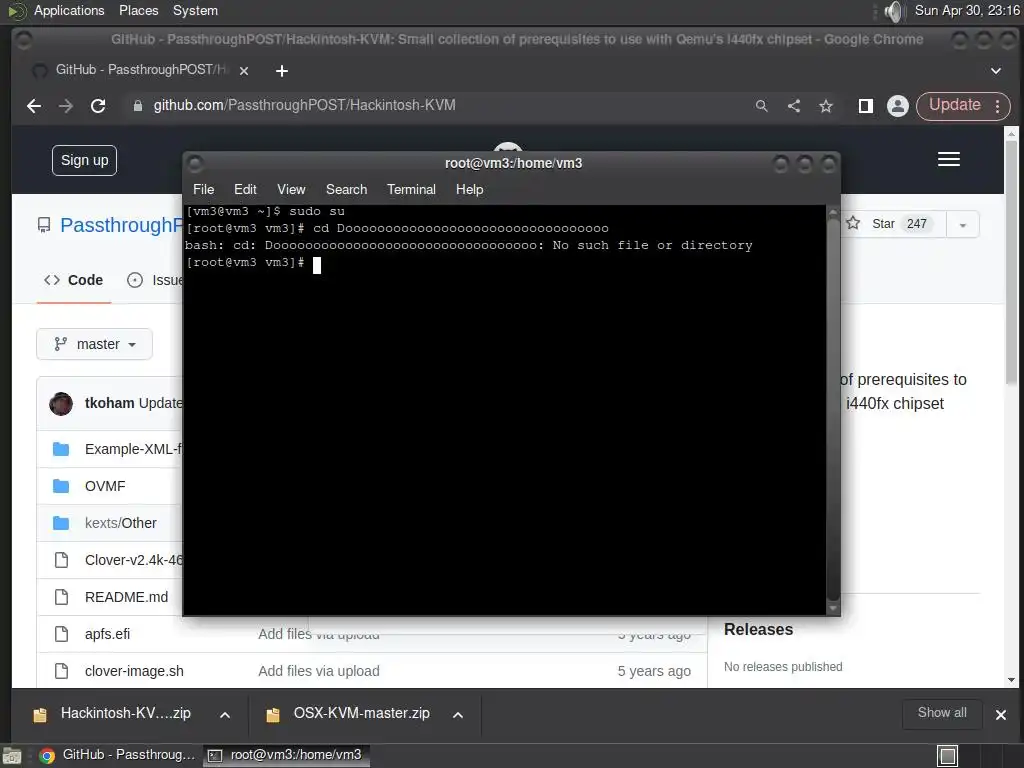The width and height of the screenshot is (1024, 768).
Task: Open OSX-KVM-master.zip download
Action: click(350, 714)
